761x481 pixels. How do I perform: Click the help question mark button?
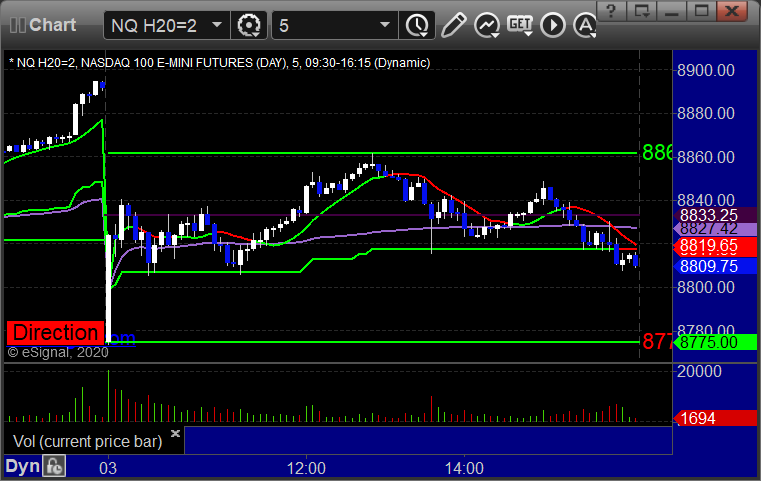[x=611, y=10]
